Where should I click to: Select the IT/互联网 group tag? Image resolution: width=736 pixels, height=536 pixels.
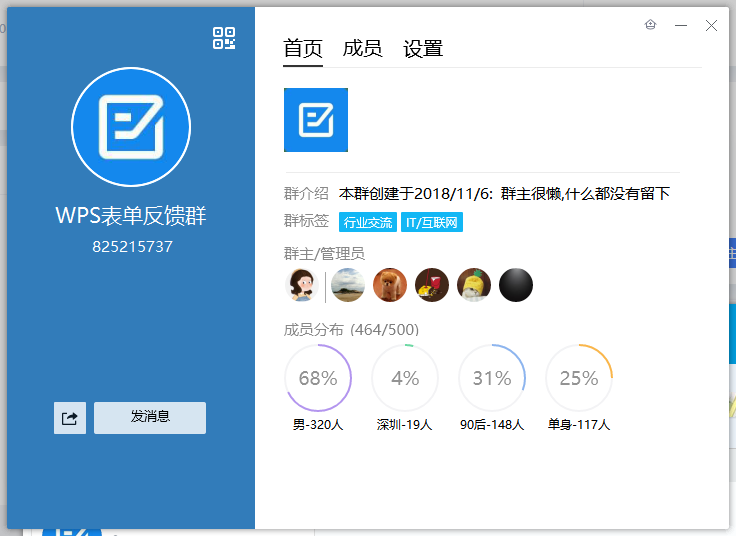(x=432, y=222)
